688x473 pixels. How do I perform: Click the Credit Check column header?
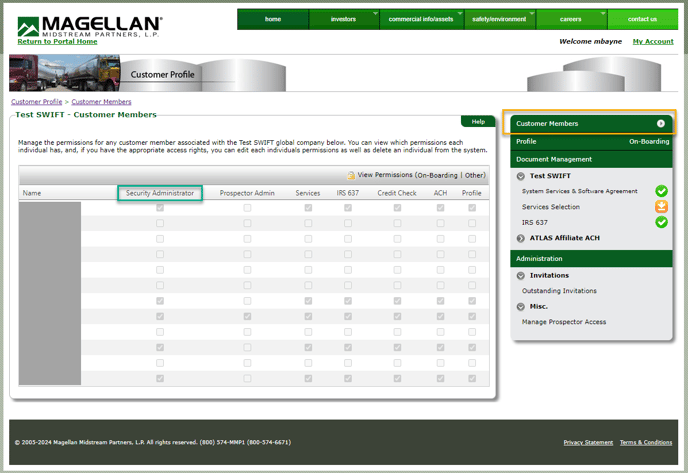pos(397,193)
